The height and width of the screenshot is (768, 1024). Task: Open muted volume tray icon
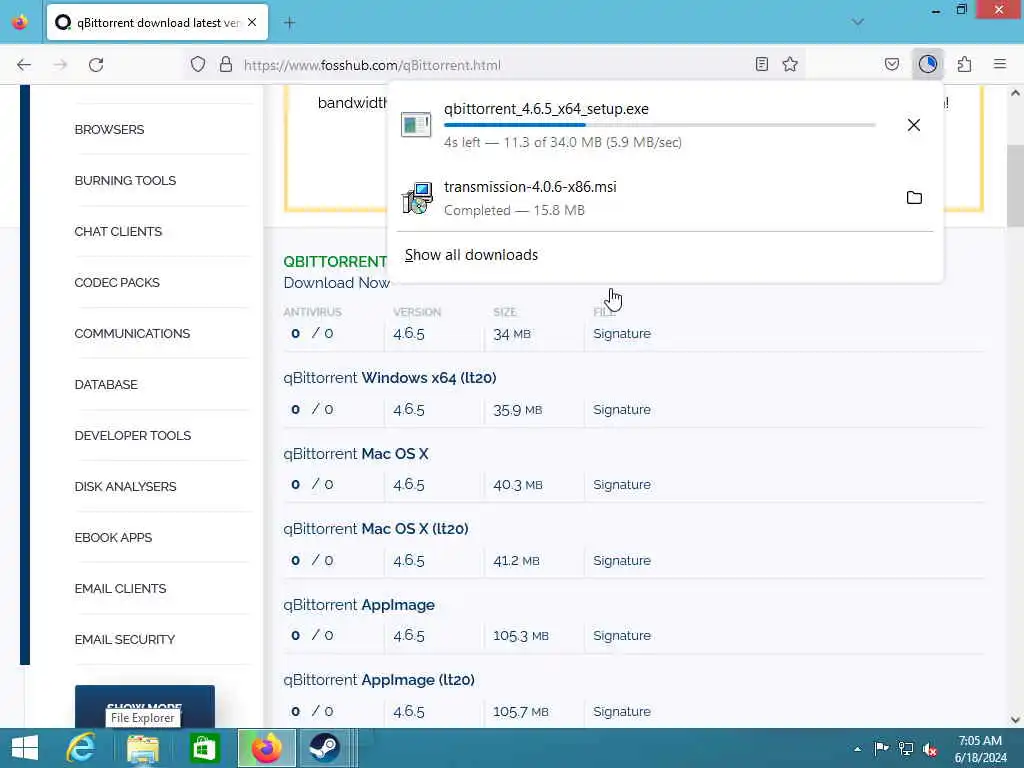(930, 748)
